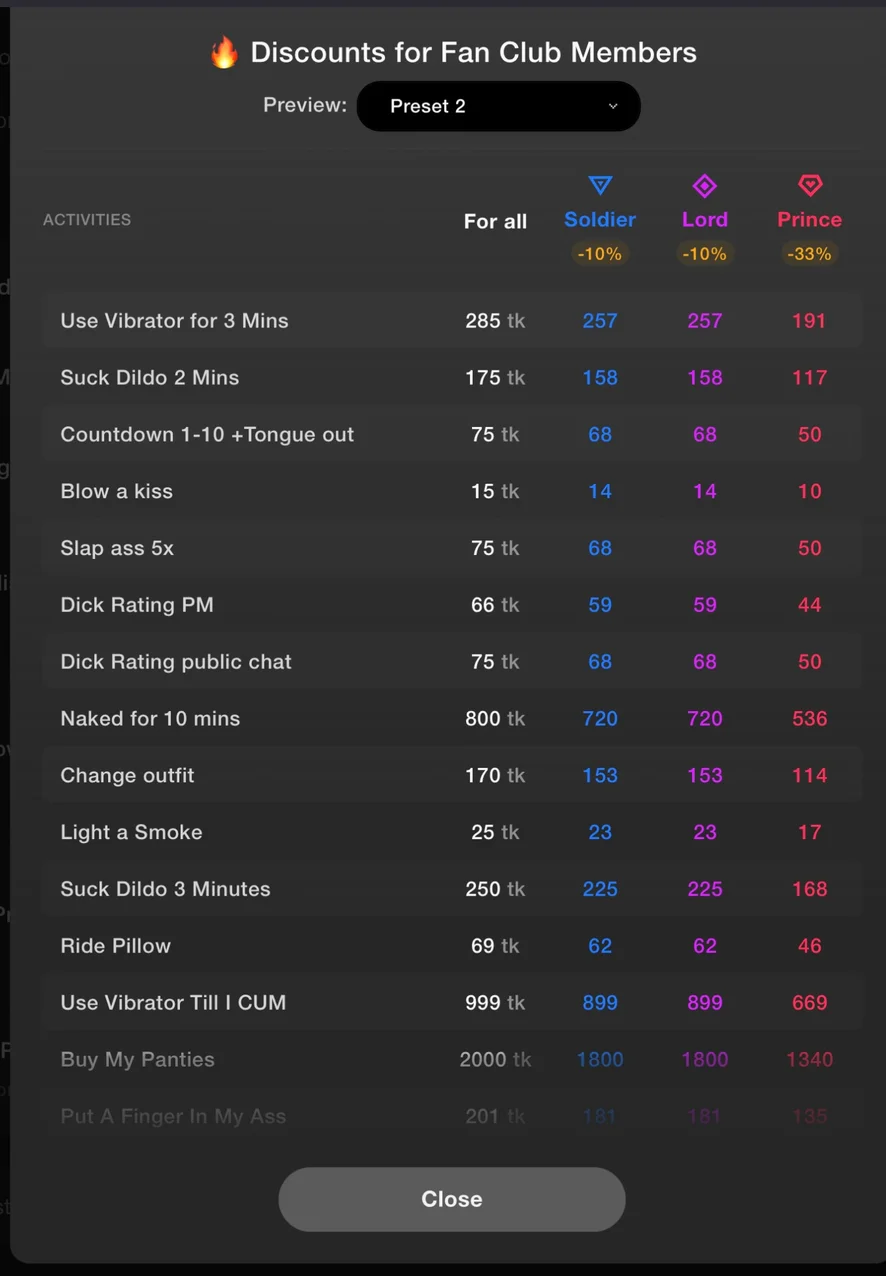Click the ACTIVITIES column heading
Screen dimensions: 886x1276
tap(87, 220)
